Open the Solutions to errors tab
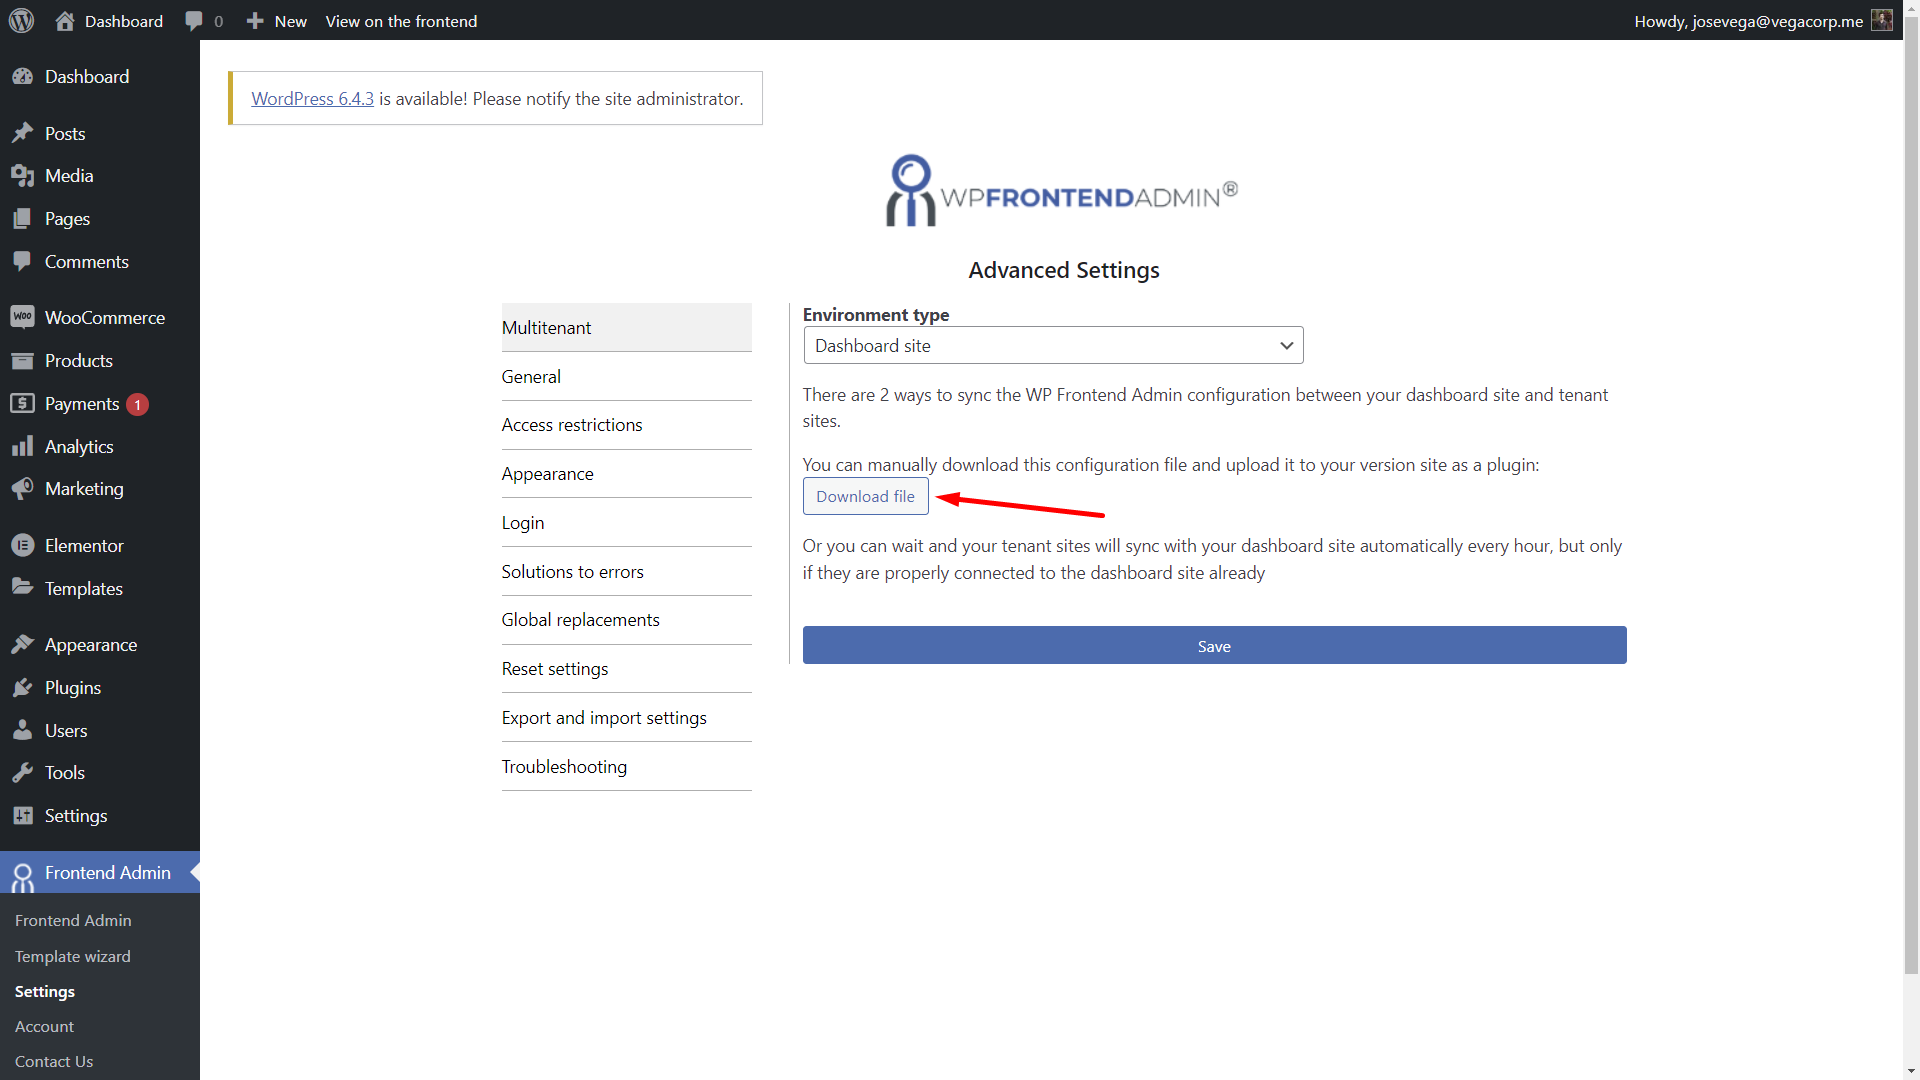The width and height of the screenshot is (1920, 1080). pos(626,572)
